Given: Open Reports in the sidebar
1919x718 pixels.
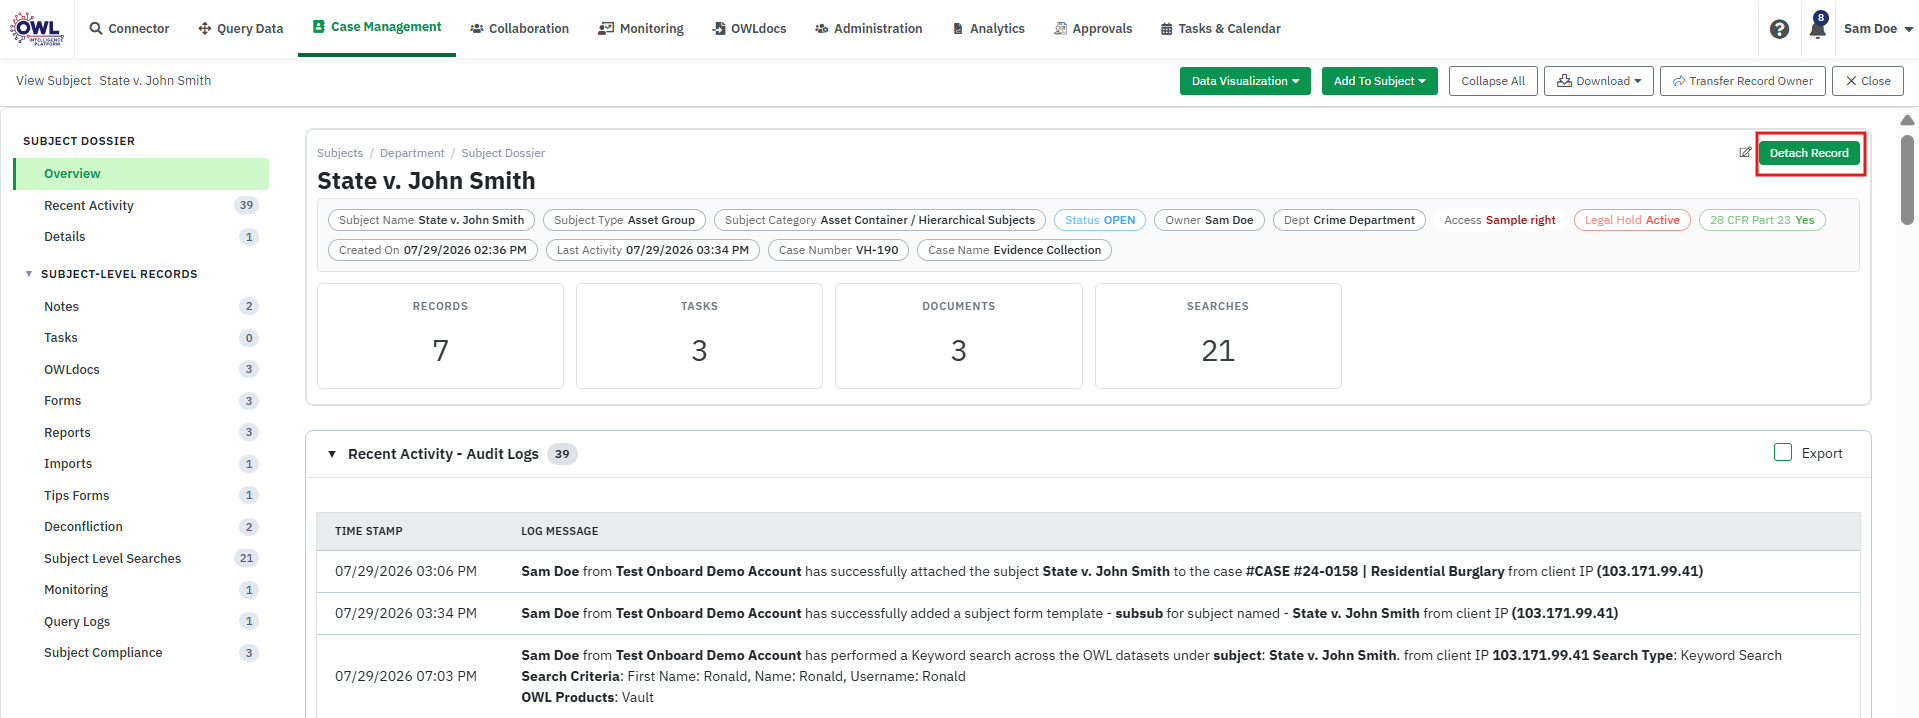Looking at the screenshot, I should tap(141, 432).
